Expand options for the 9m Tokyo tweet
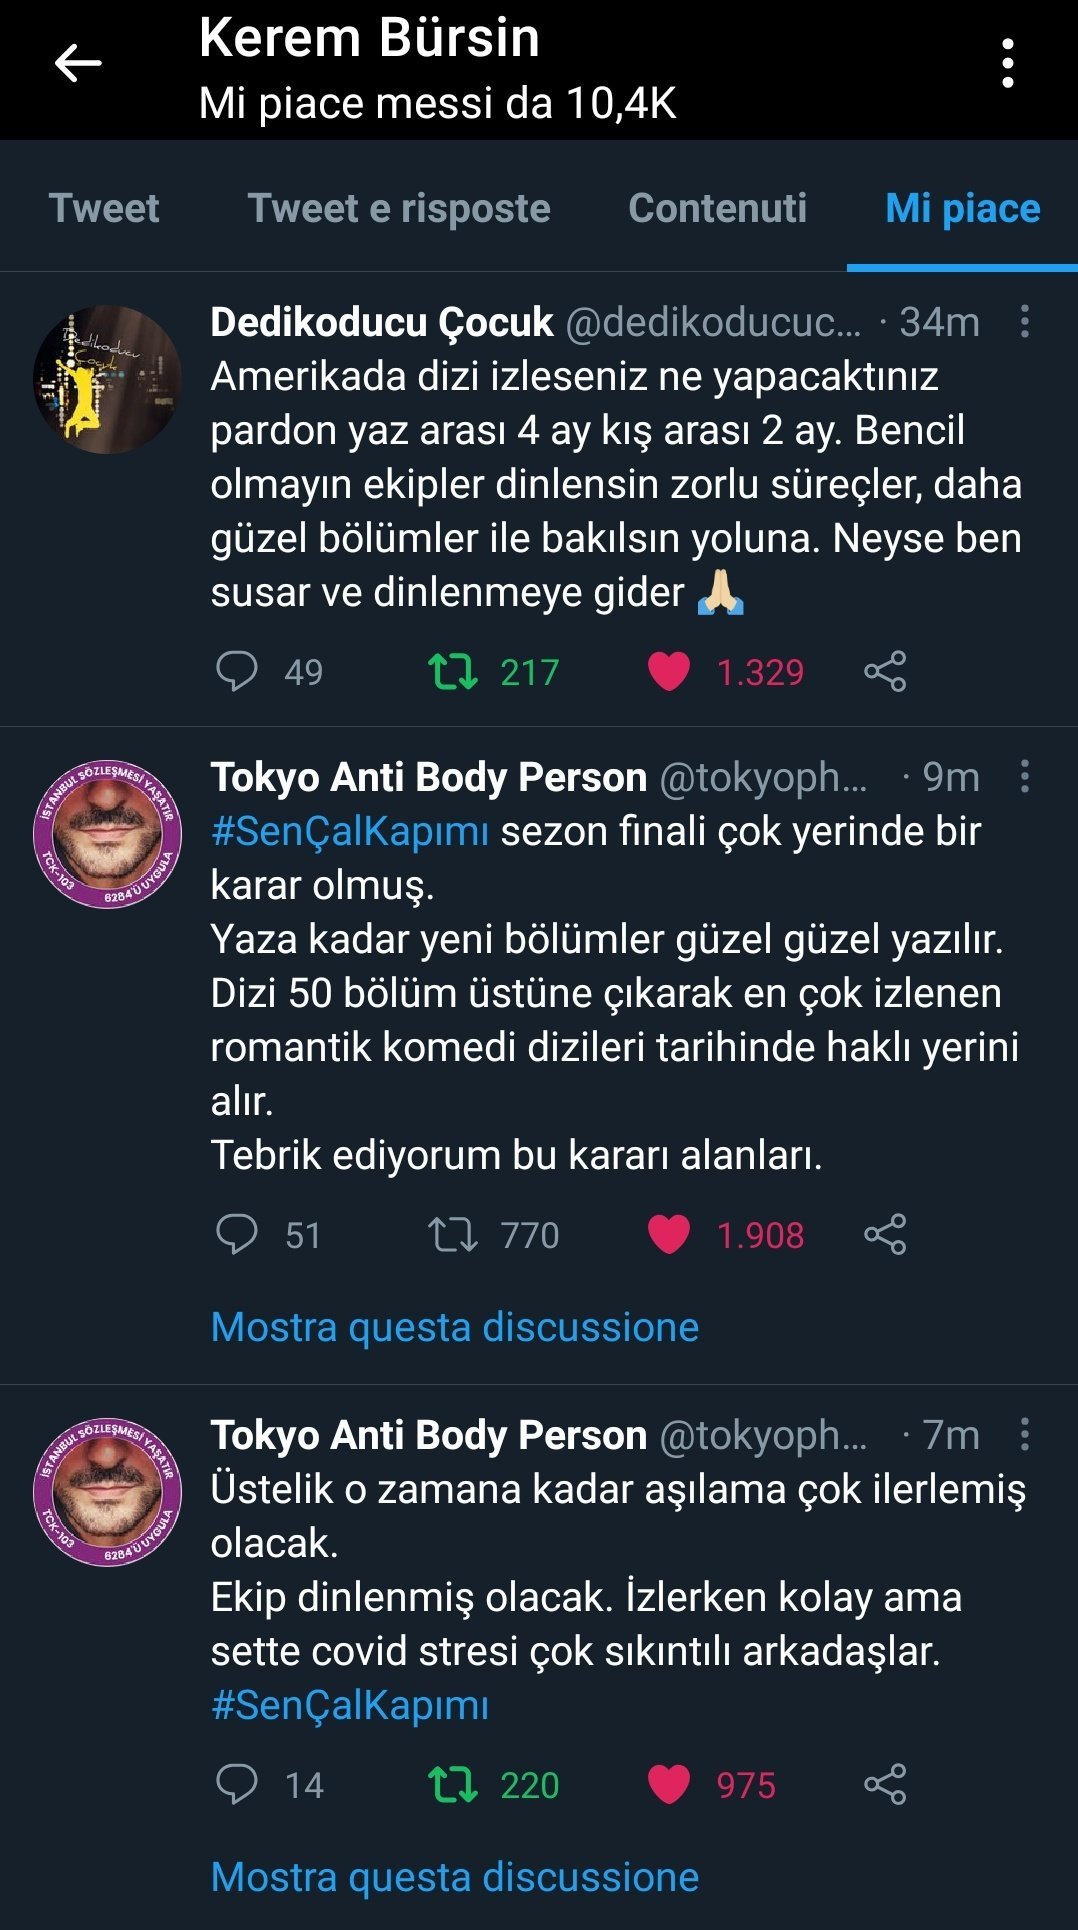Image resolution: width=1078 pixels, height=1930 pixels. click(x=1024, y=777)
